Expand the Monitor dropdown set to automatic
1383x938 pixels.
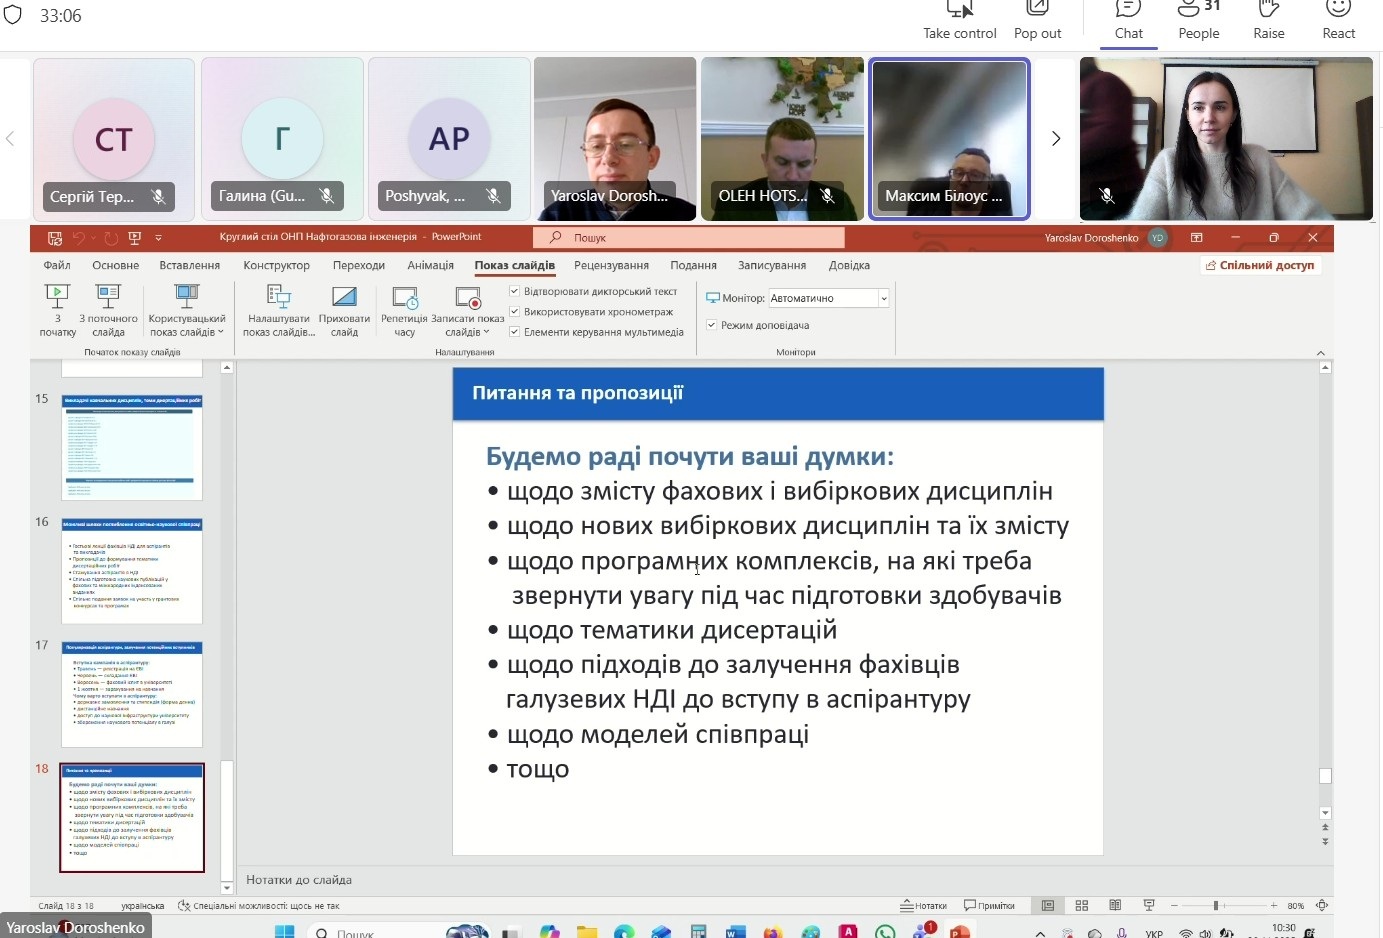click(x=883, y=298)
